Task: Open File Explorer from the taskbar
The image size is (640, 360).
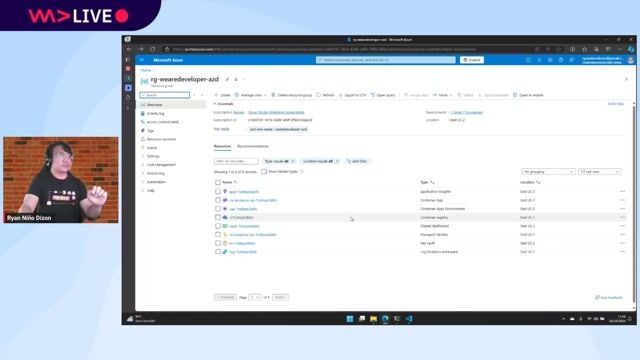Action: pyautogui.click(x=373, y=319)
